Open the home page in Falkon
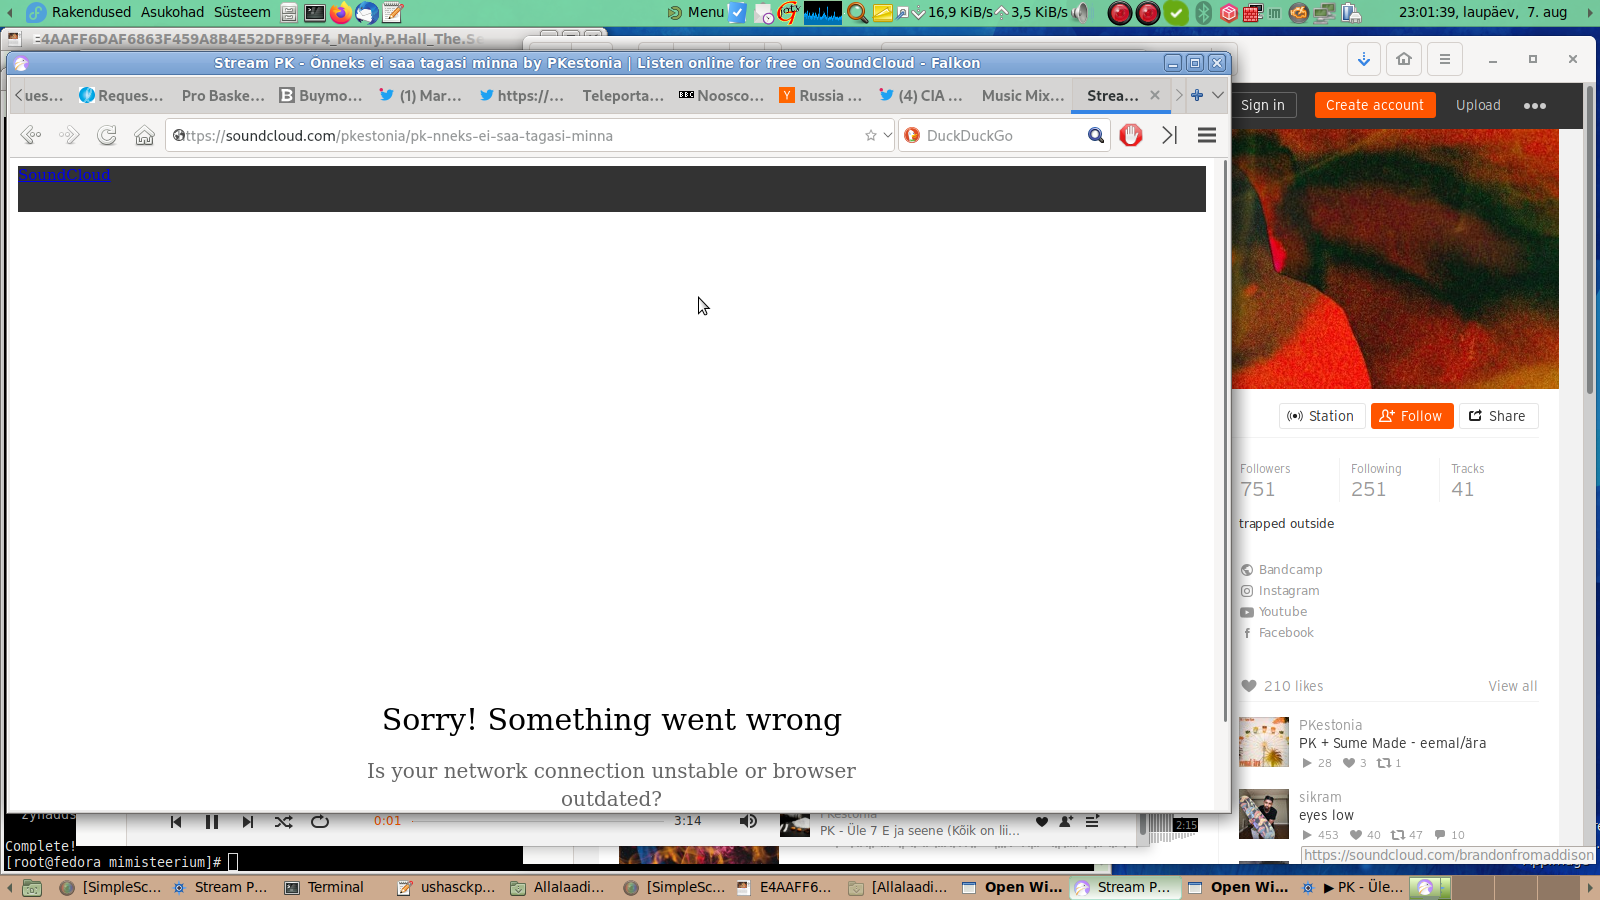This screenshot has height=900, width=1600. (145, 135)
